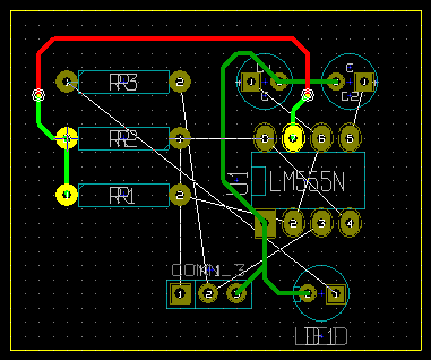This screenshot has width=431, height=360.
Task: Click pin 4 of the LM555N
Action: [349, 223]
